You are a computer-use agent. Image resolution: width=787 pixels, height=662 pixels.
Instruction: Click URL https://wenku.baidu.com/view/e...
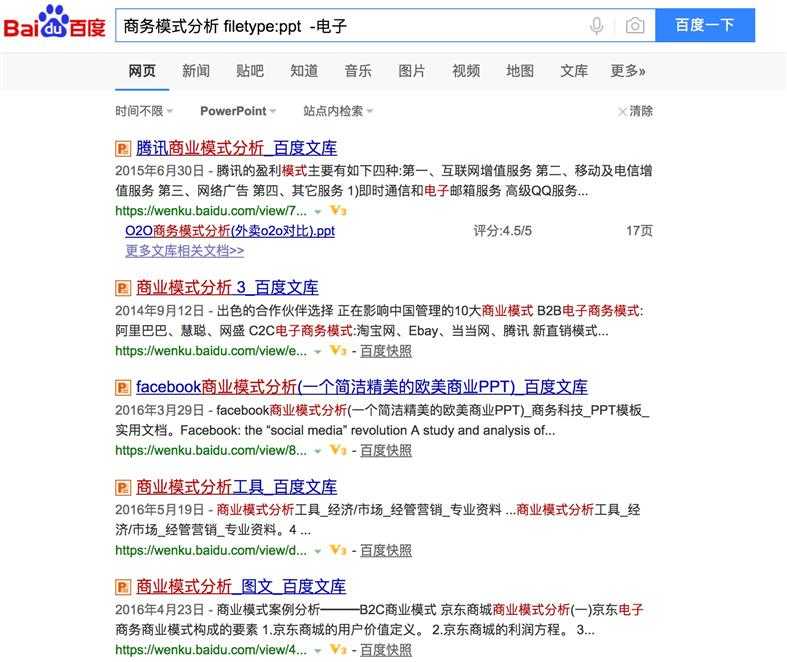[211, 351]
